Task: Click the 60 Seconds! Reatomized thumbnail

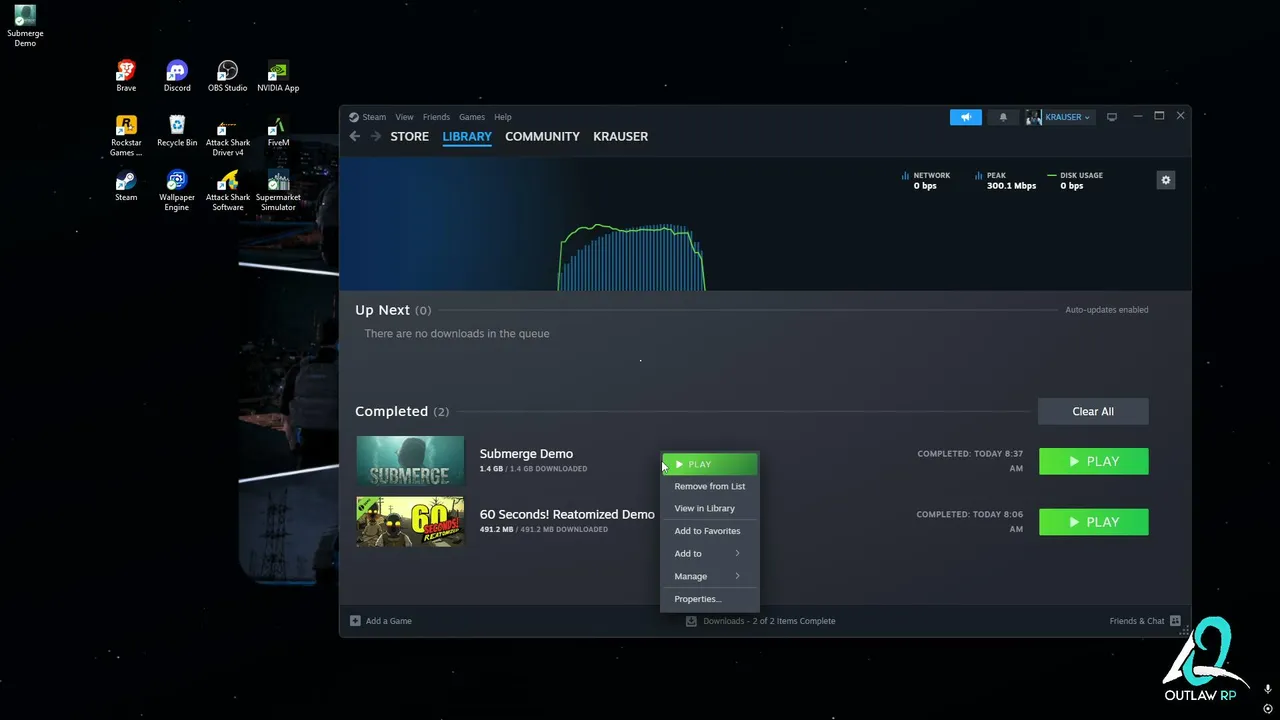Action: [x=410, y=522]
